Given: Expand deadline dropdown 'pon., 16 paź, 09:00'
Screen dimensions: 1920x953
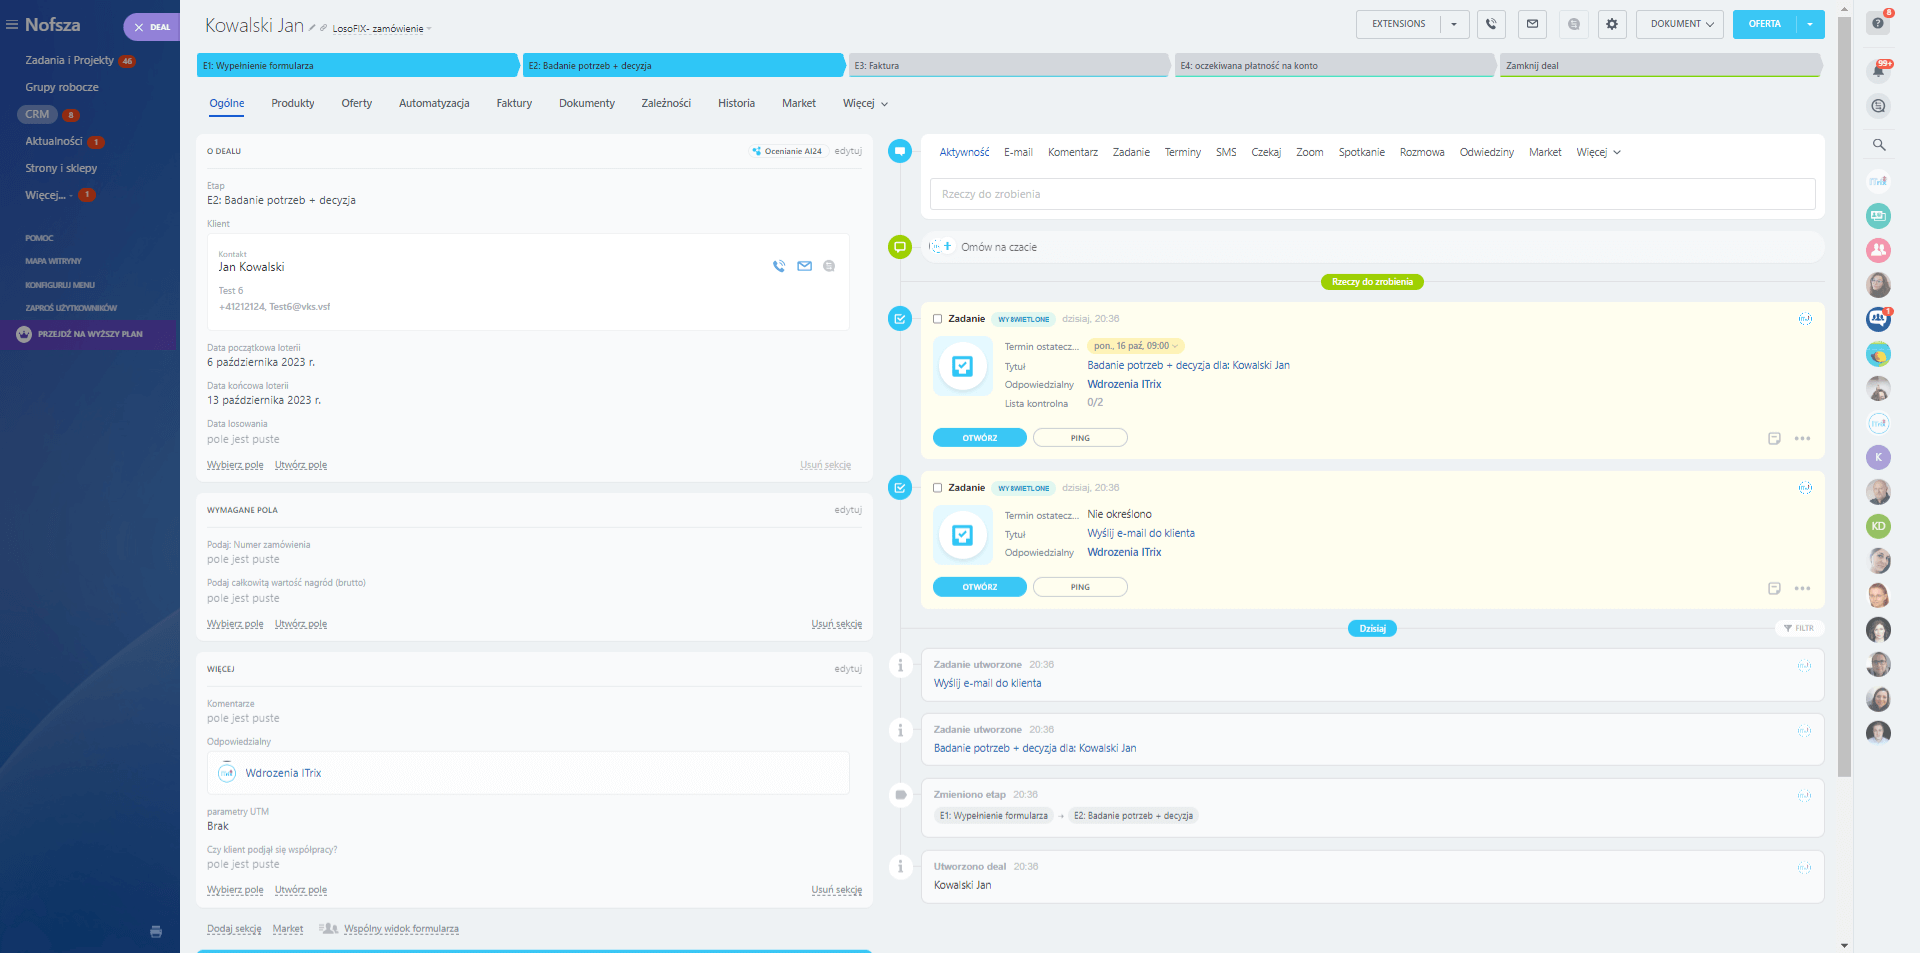Looking at the screenshot, I should tap(1135, 346).
